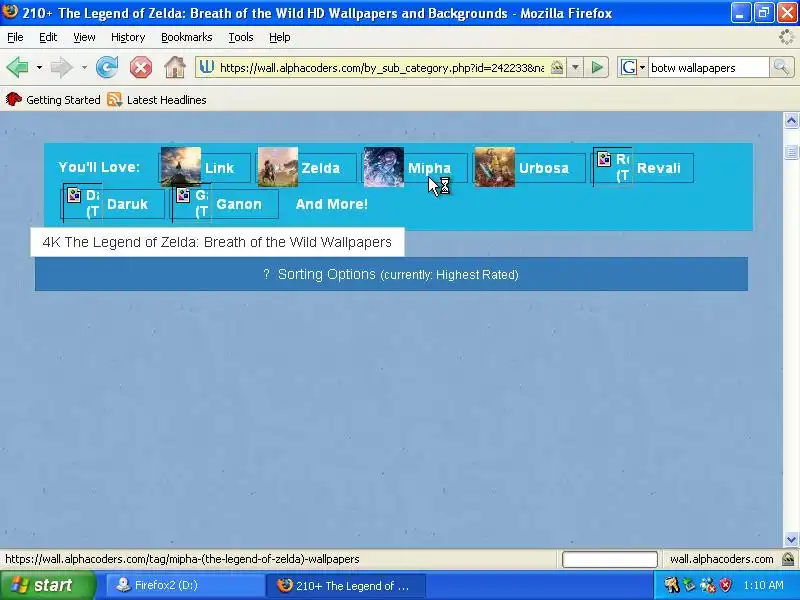Screen dimensions: 800x600
Task: Click the green Go button
Action: (597, 67)
